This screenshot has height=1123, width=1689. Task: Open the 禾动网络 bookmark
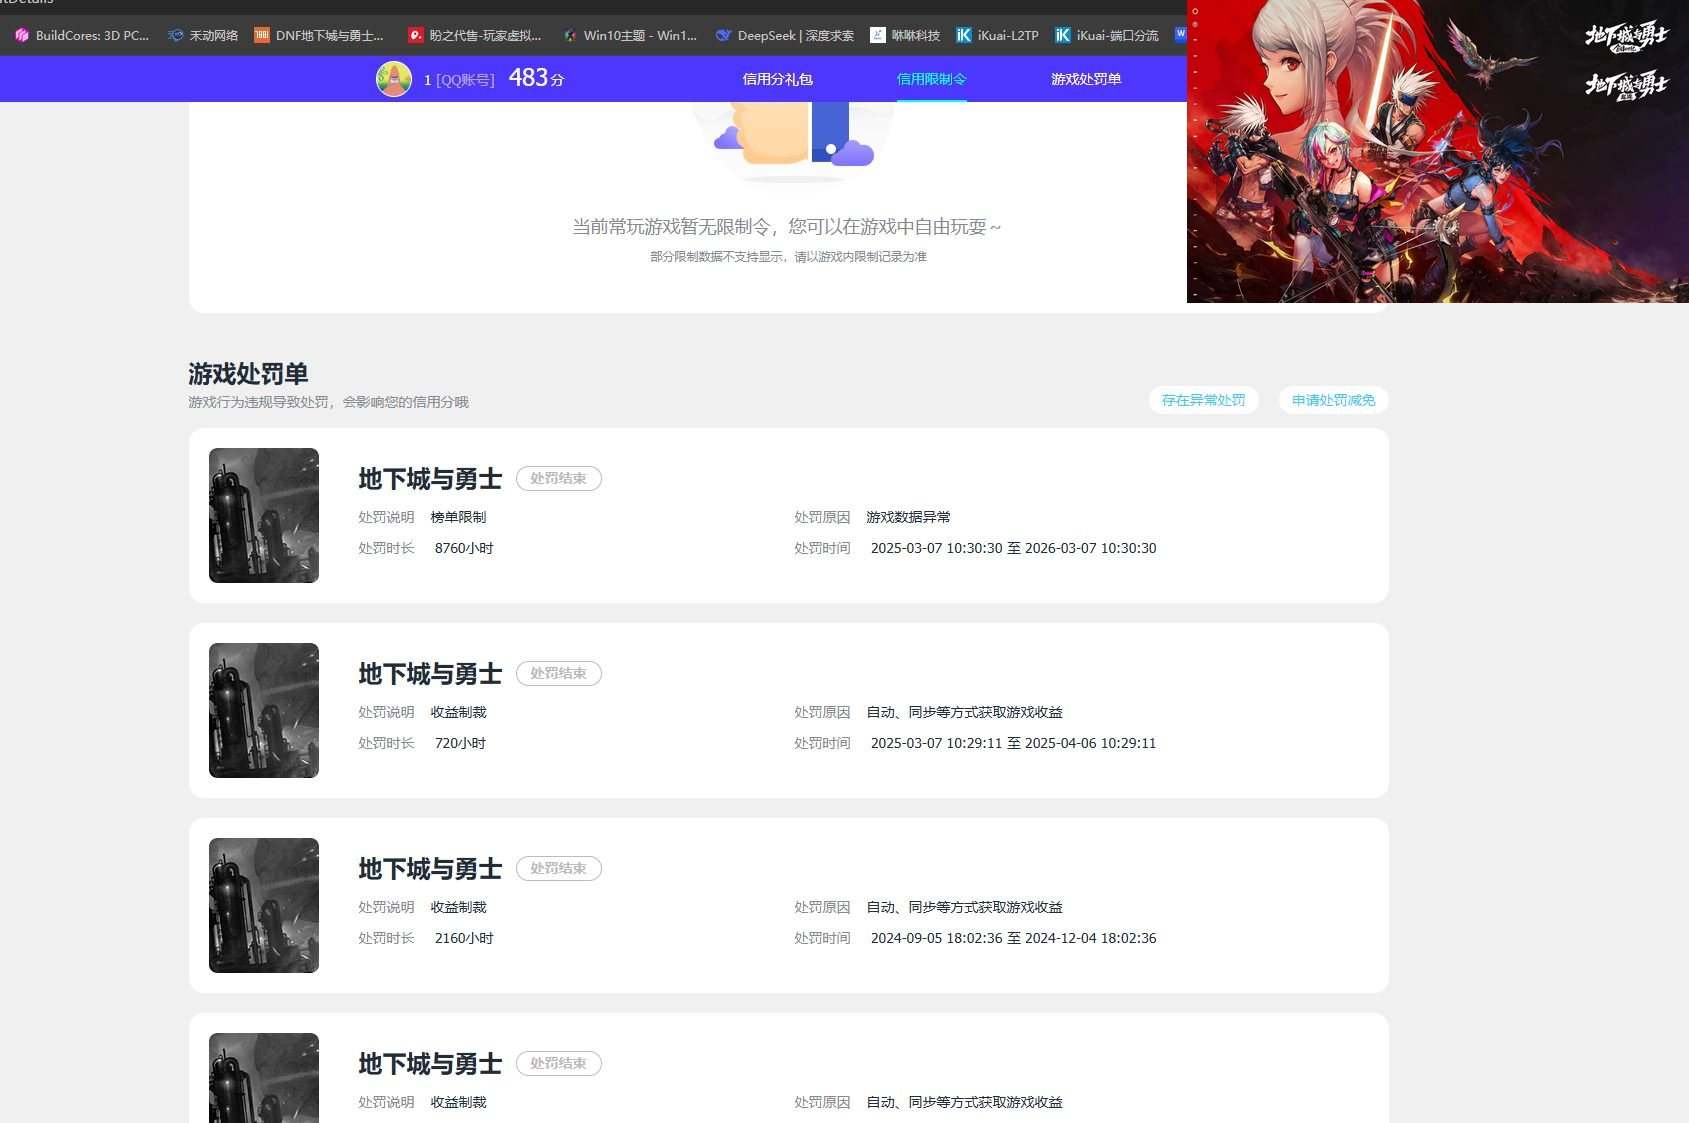(x=203, y=35)
